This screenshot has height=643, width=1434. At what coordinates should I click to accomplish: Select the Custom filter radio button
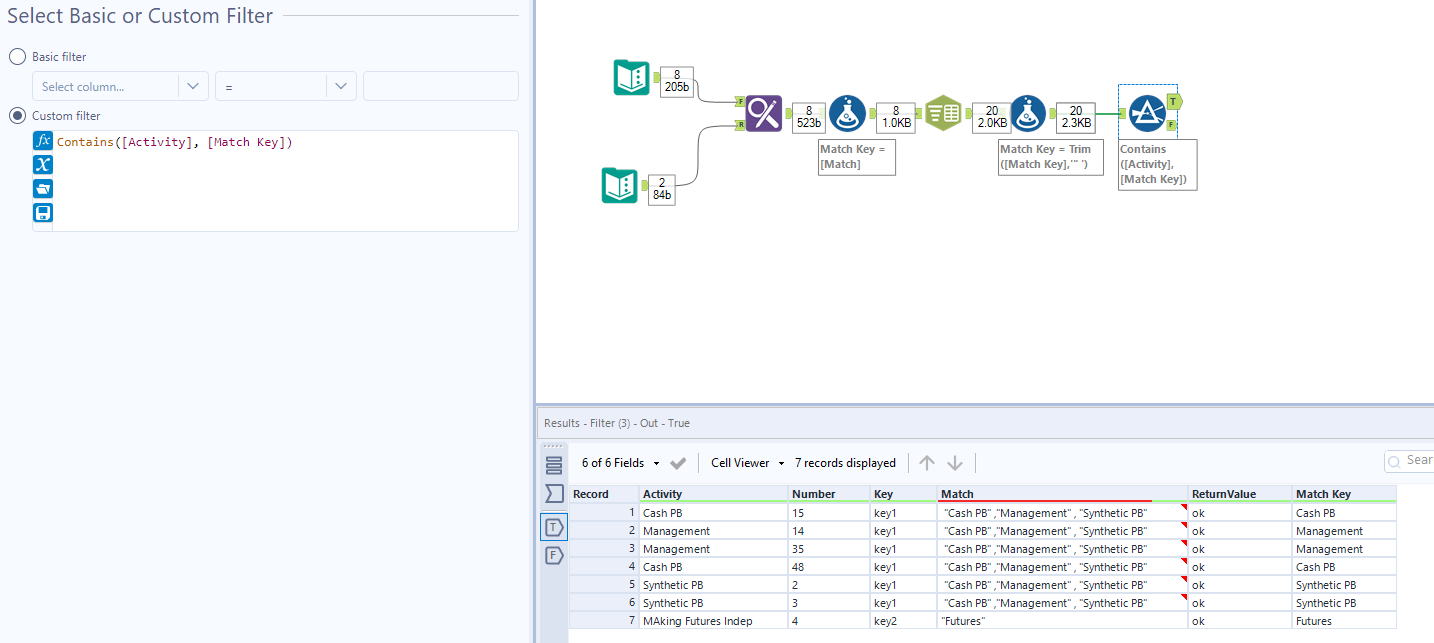pyautogui.click(x=17, y=115)
